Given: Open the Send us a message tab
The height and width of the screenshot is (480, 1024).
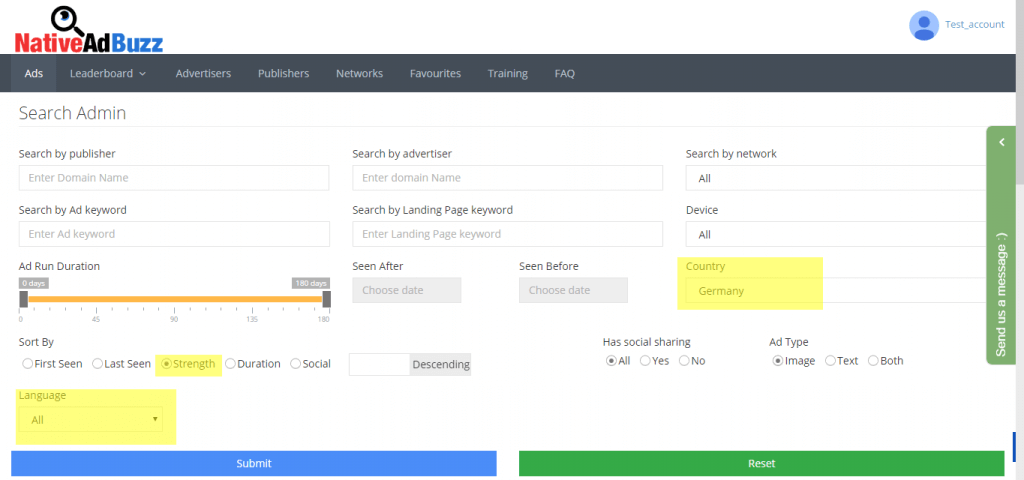Looking at the screenshot, I should [x=1001, y=295].
